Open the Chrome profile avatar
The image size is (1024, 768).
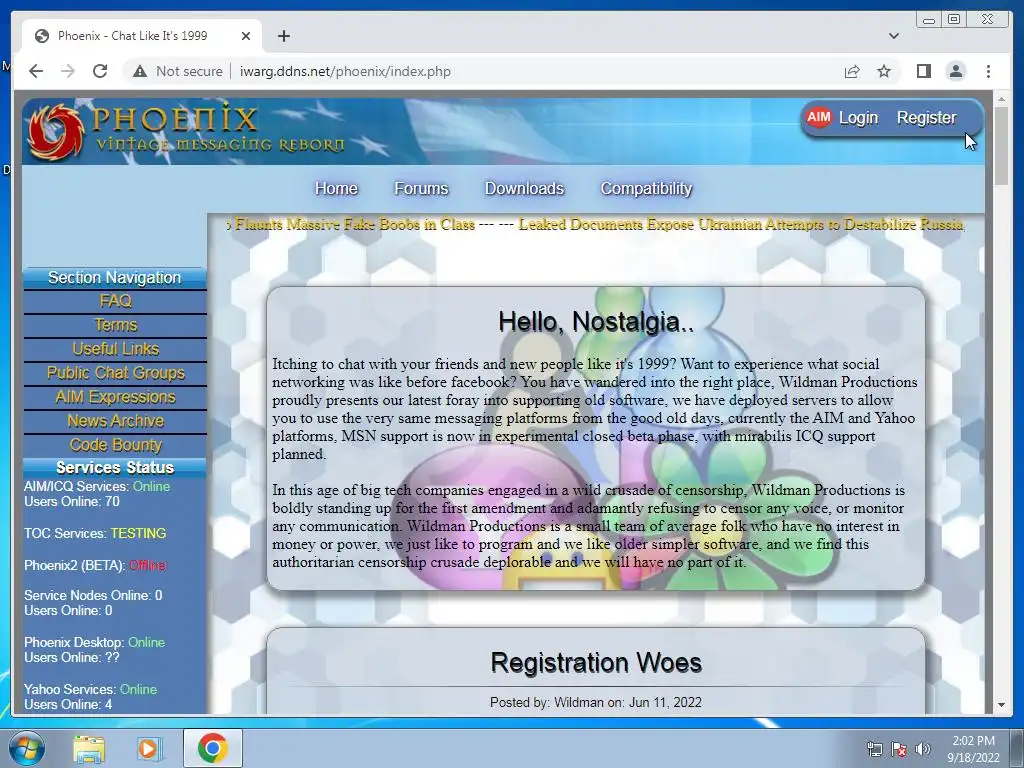click(x=956, y=71)
